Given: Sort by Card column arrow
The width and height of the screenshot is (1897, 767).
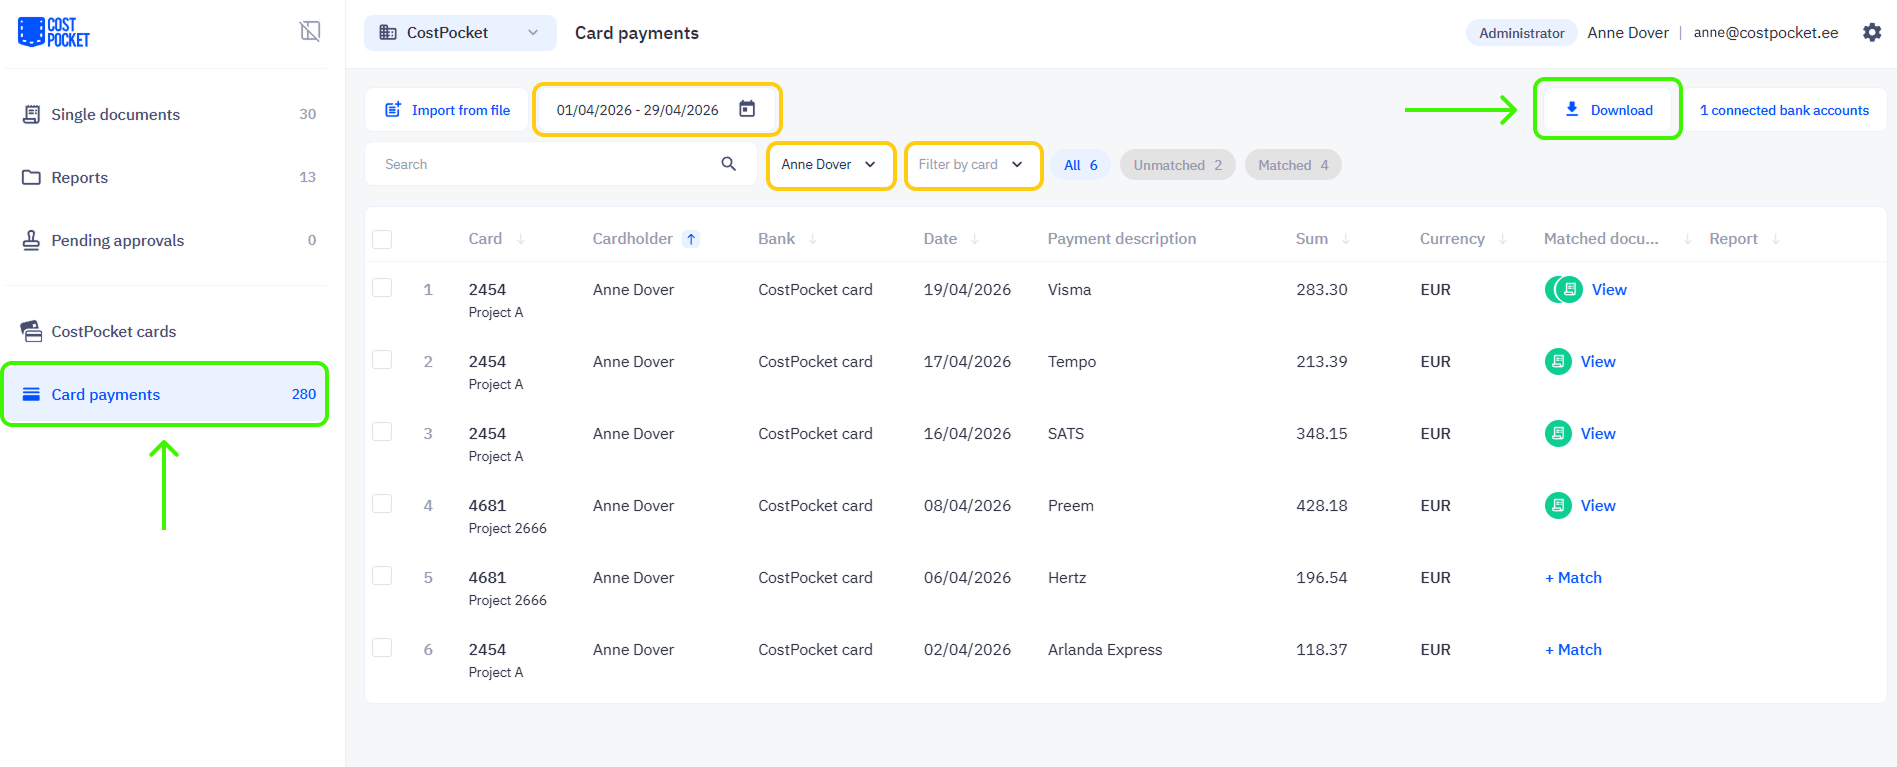Looking at the screenshot, I should [x=520, y=239].
